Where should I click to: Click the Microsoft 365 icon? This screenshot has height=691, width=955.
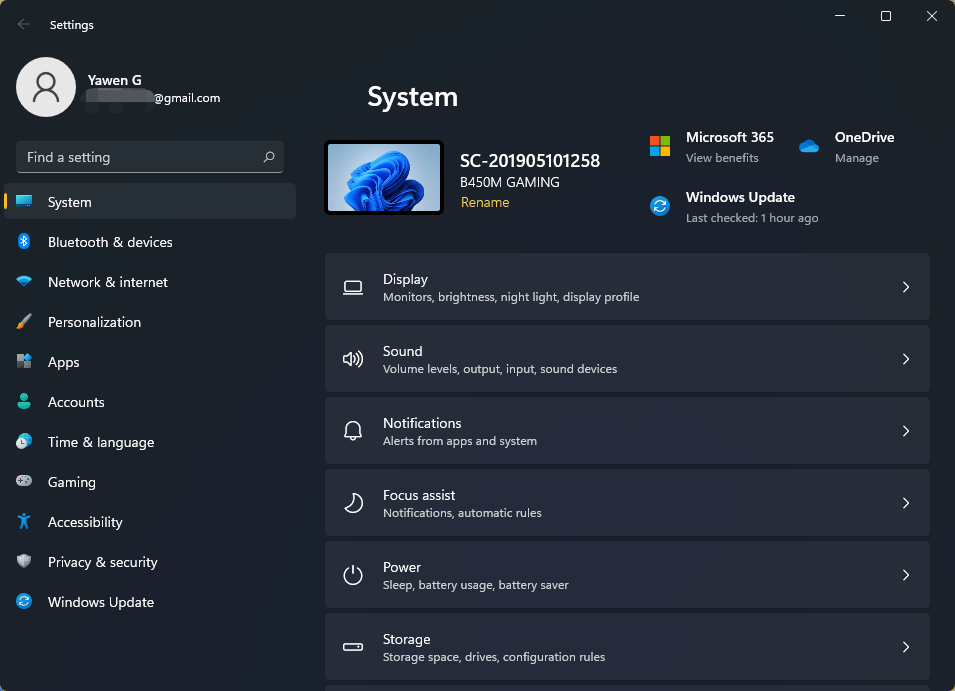pos(660,145)
